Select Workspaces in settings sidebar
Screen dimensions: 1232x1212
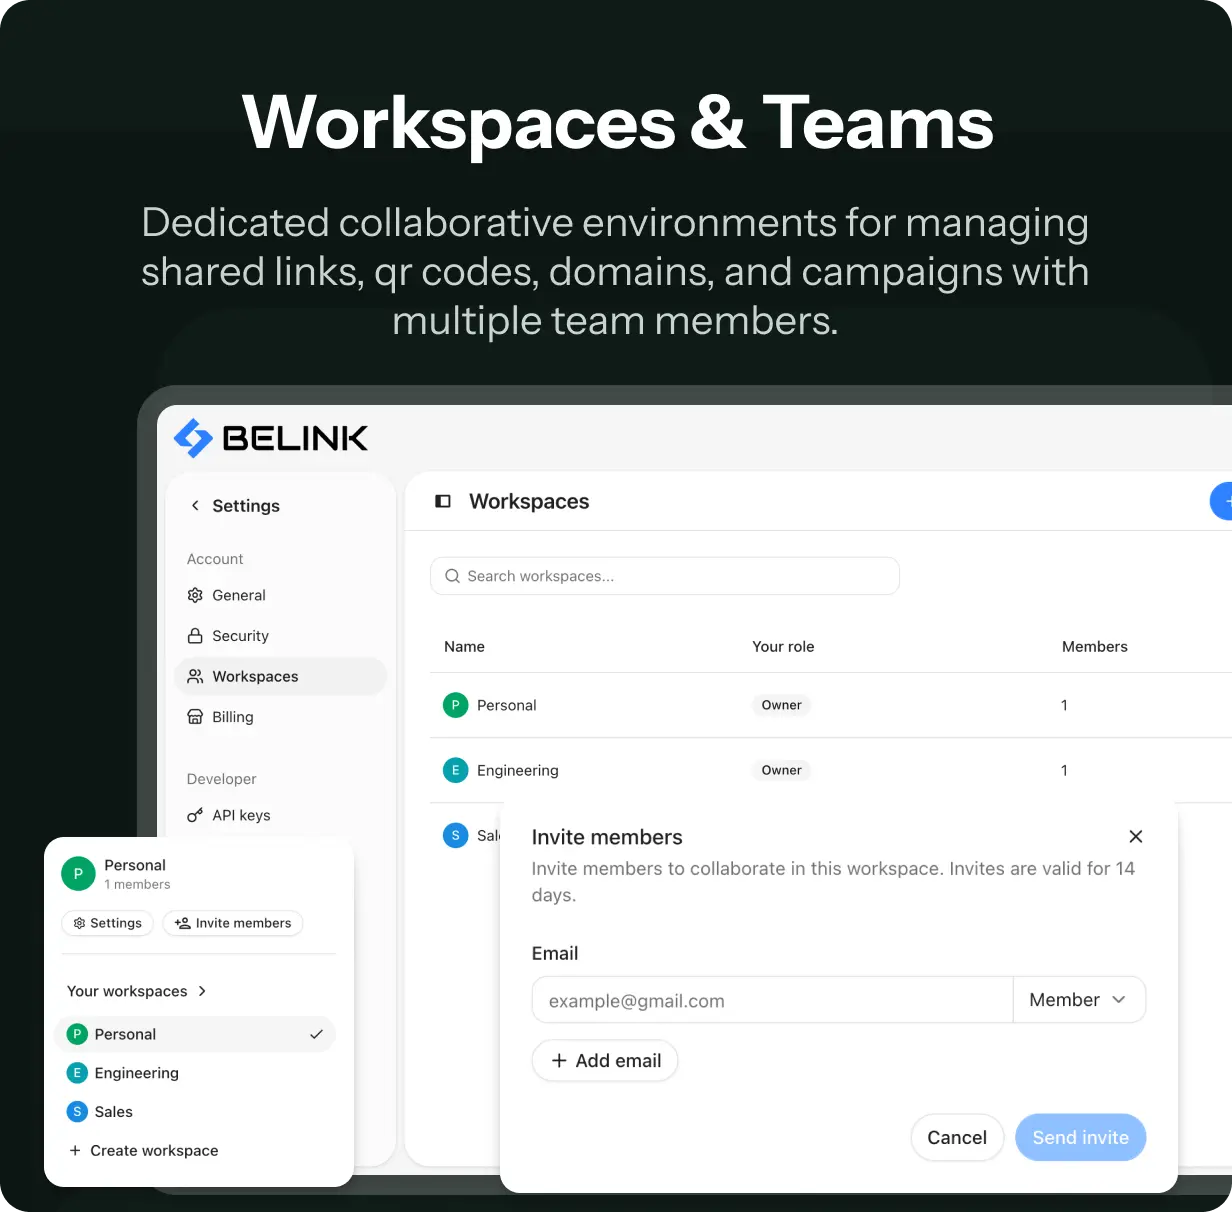[280, 677]
